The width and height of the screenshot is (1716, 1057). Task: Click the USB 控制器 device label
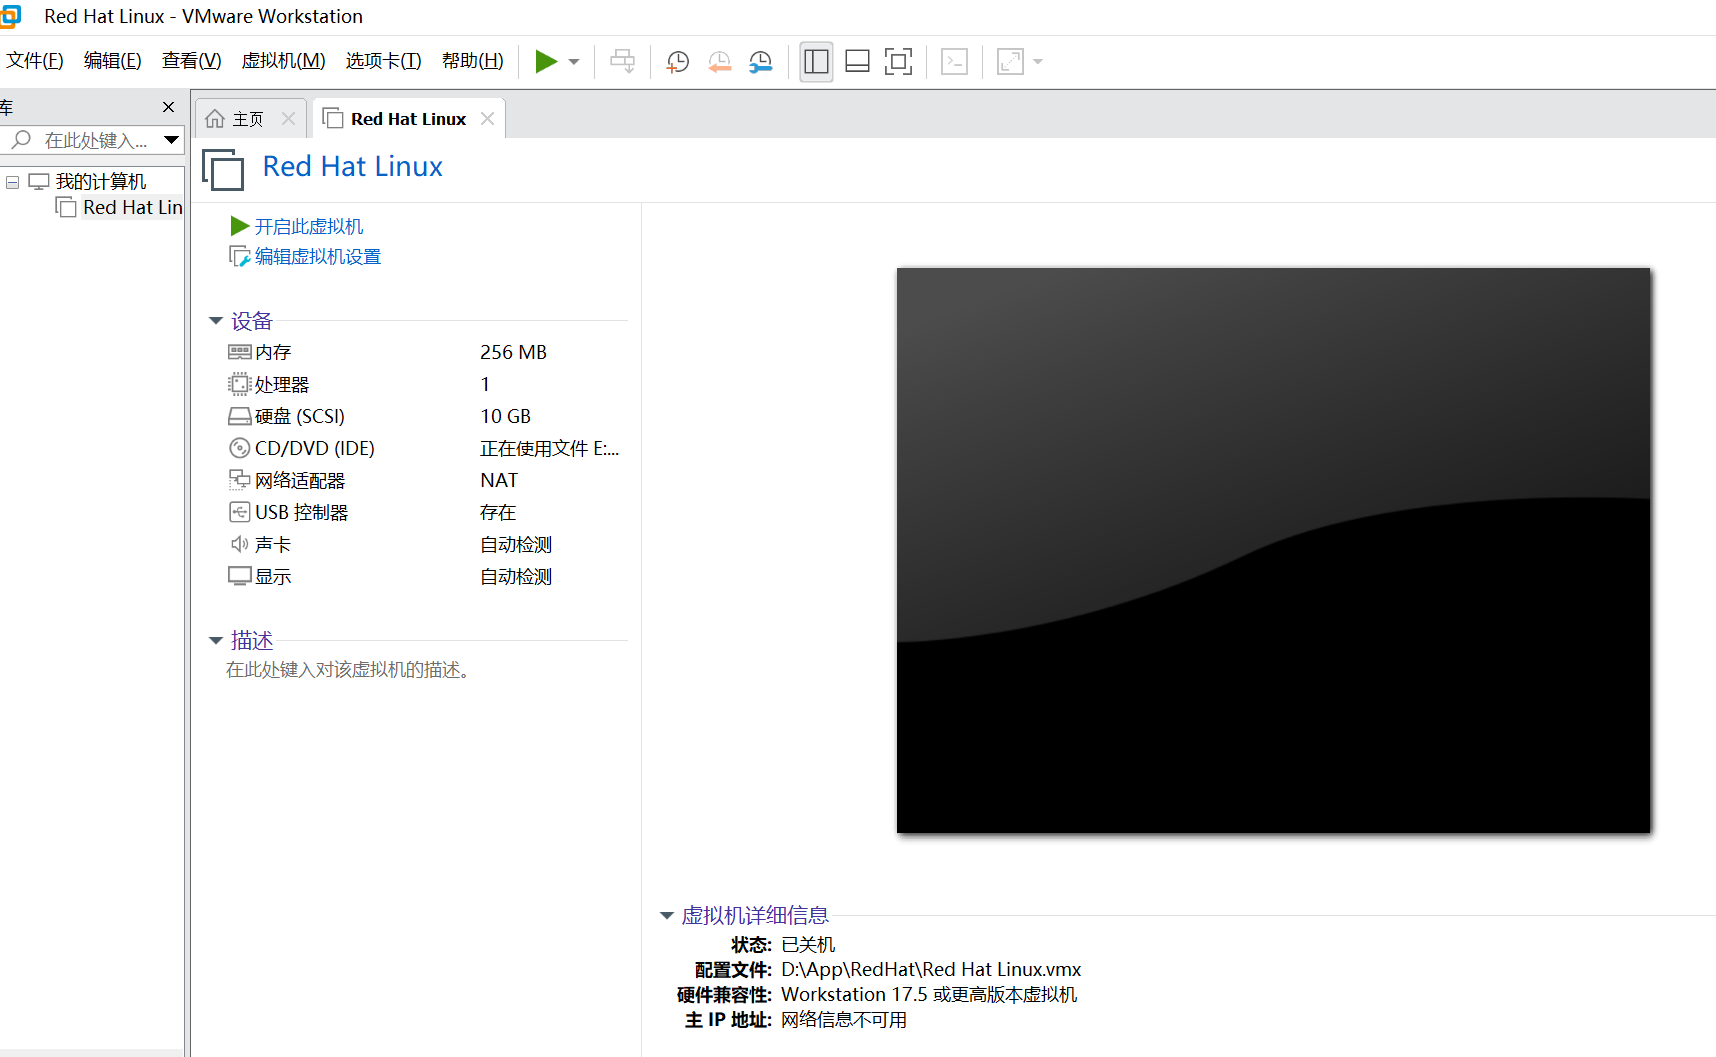pyautogui.click(x=302, y=512)
